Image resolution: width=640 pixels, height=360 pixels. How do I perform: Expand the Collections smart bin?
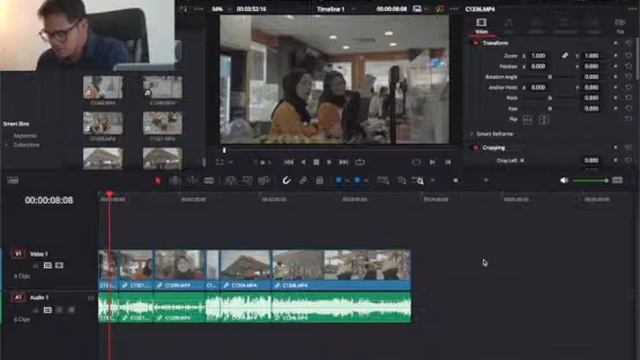(6, 145)
